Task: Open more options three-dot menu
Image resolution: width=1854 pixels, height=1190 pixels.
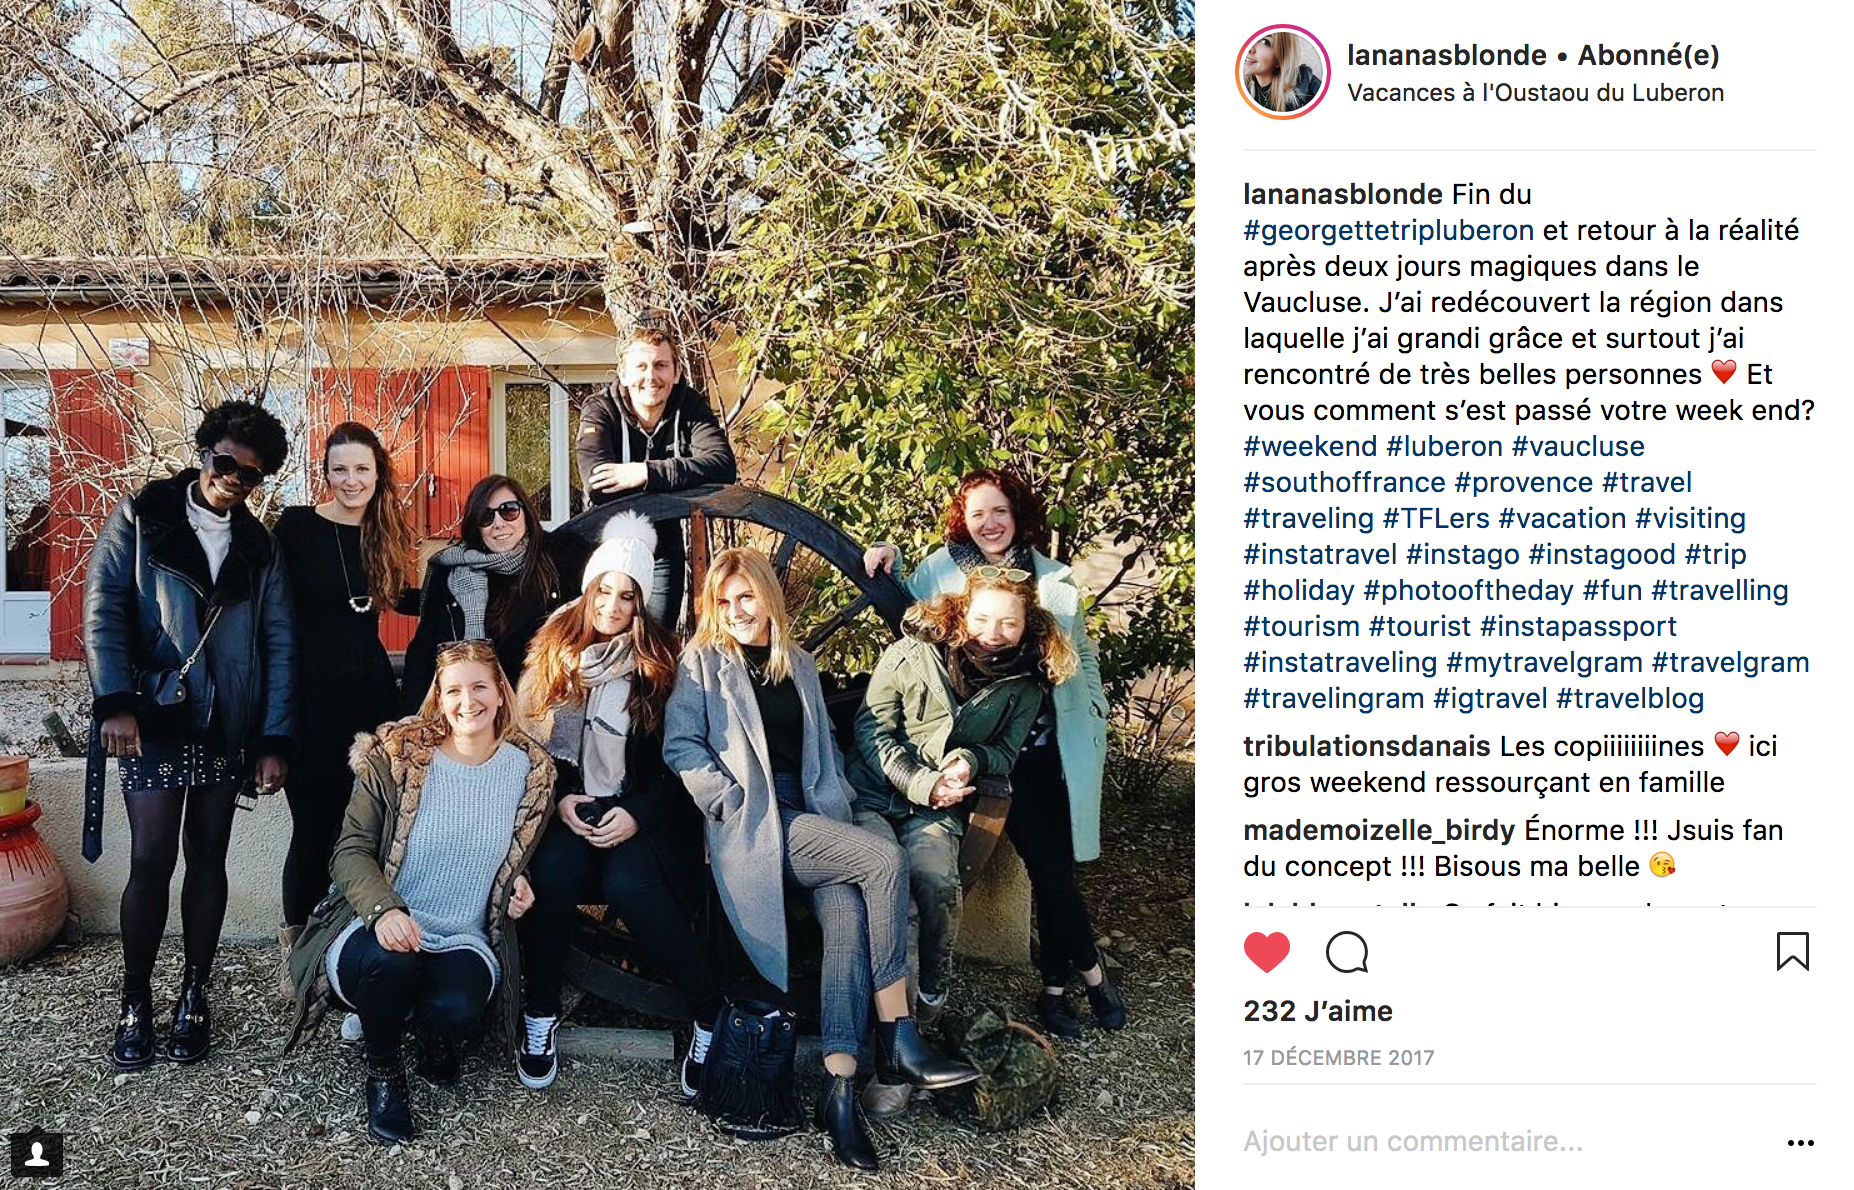Action: click(x=1800, y=1143)
